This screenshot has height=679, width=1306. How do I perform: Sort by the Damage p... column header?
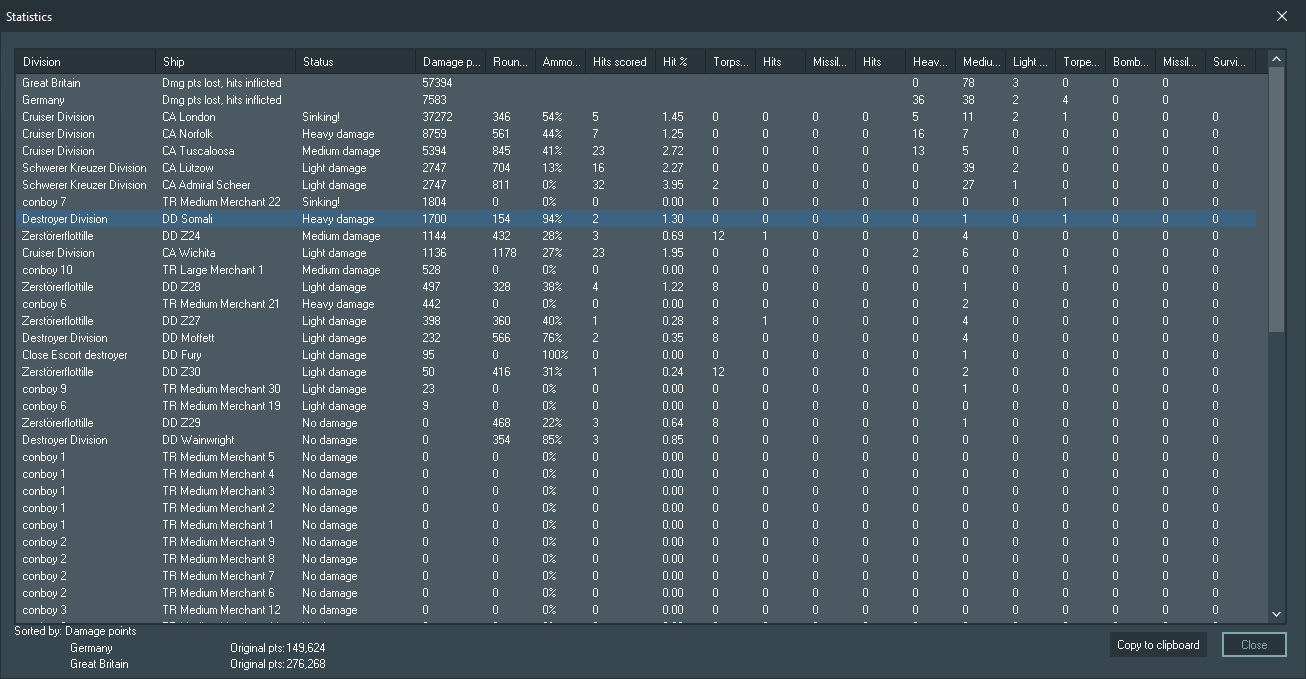point(451,62)
